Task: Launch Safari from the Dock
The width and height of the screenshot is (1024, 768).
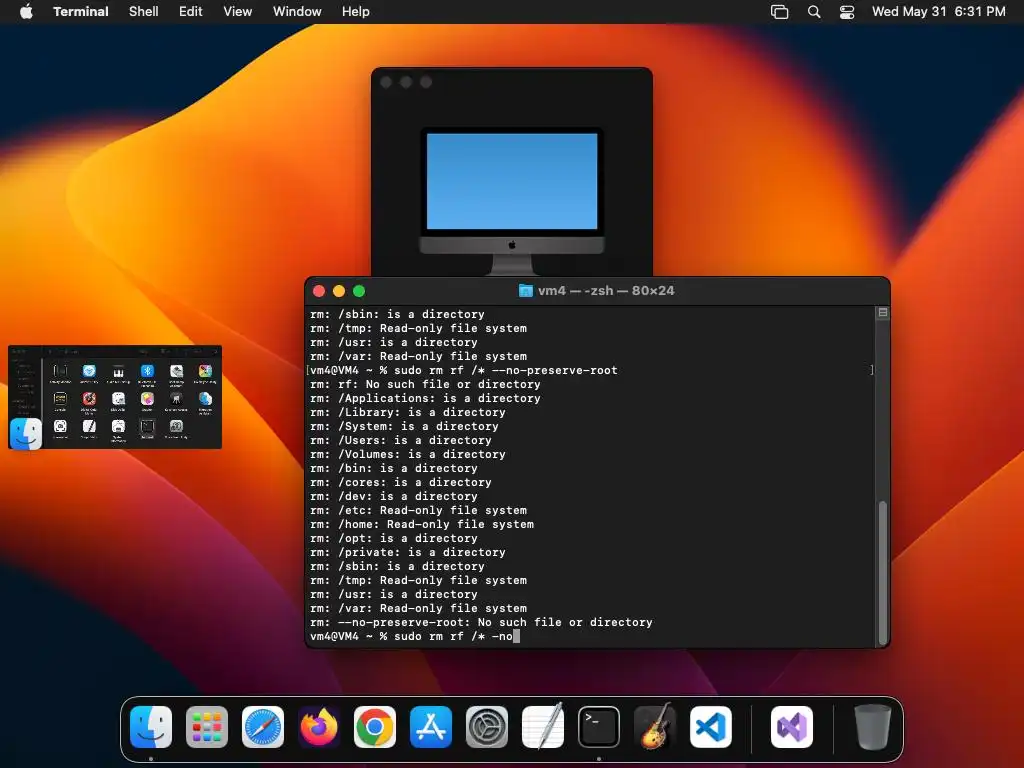Action: coord(263,727)
